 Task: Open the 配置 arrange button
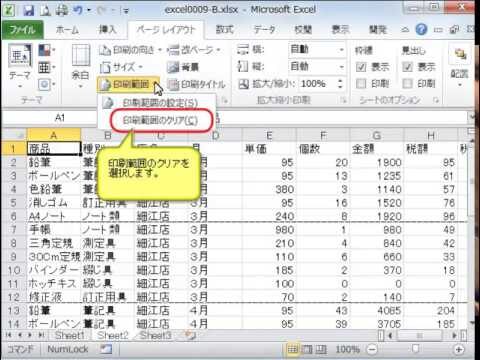coord(460,67)
